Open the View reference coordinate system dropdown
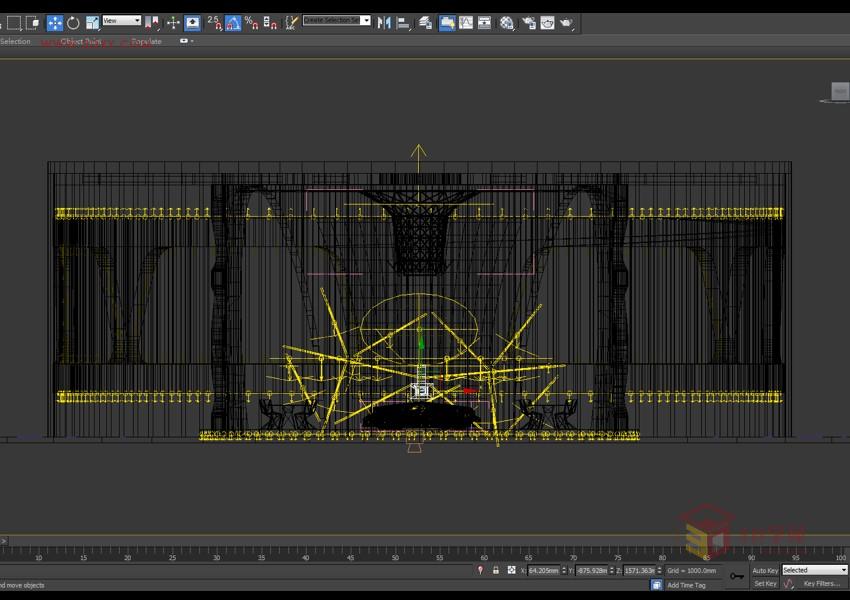850x600 pixels. 120,19
